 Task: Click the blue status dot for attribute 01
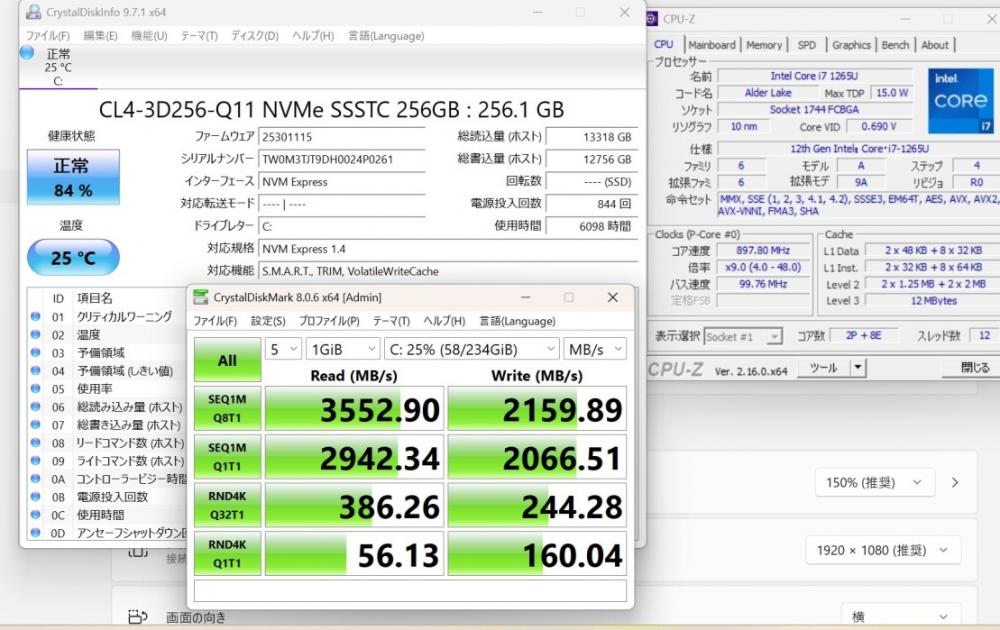click(35, 317)
